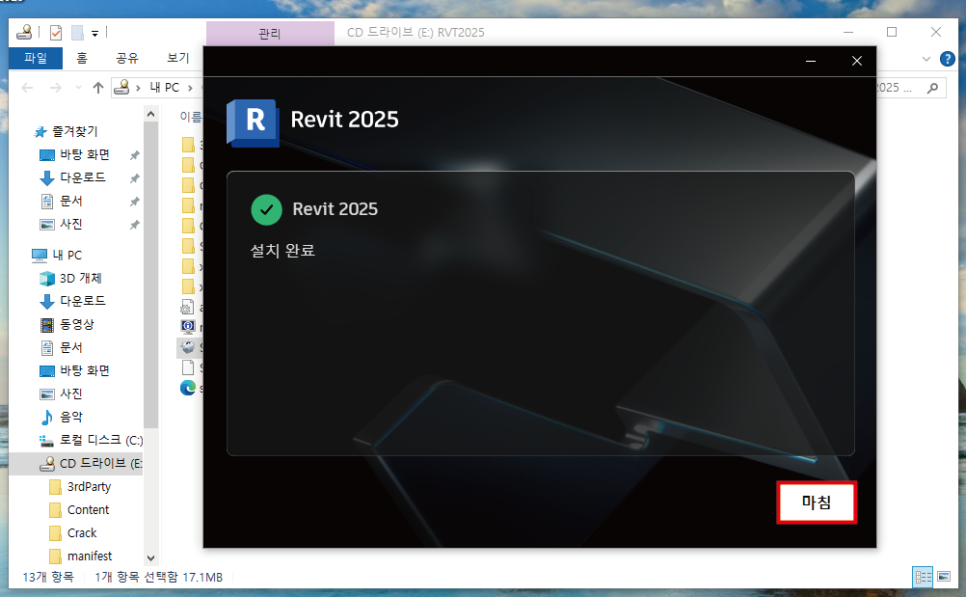Minimize the Revit 2025 installer window

pos(811,61)
